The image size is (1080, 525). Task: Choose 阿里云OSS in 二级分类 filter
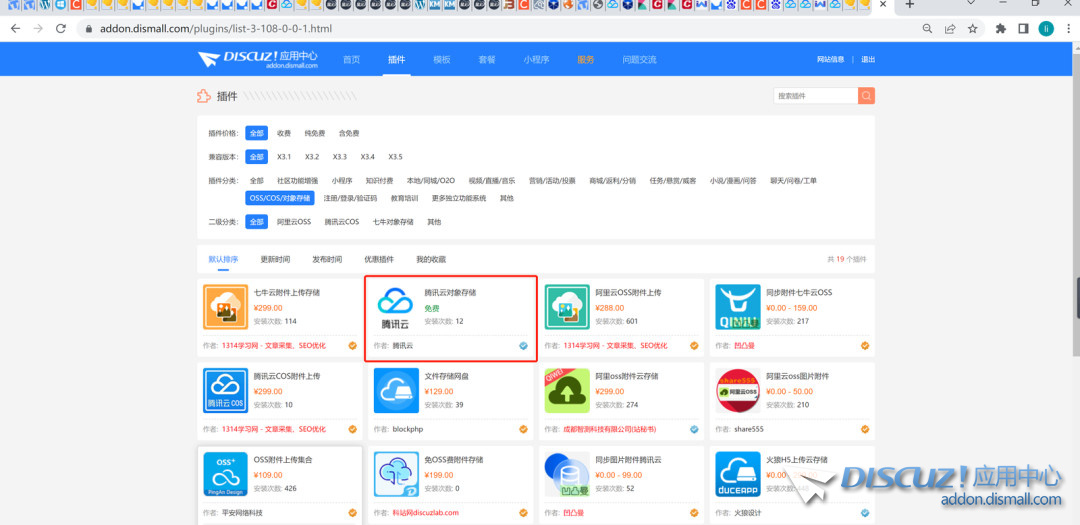tap(294, 222)
